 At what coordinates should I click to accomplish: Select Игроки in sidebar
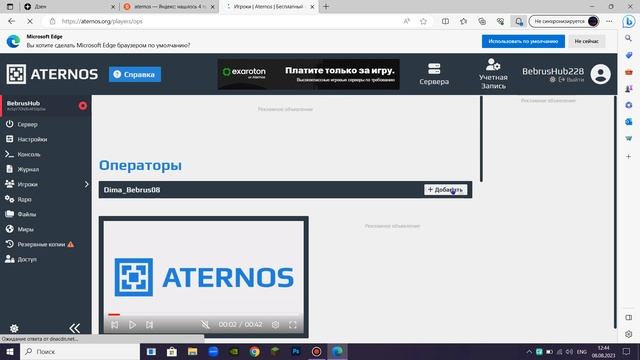click(27, 184)
